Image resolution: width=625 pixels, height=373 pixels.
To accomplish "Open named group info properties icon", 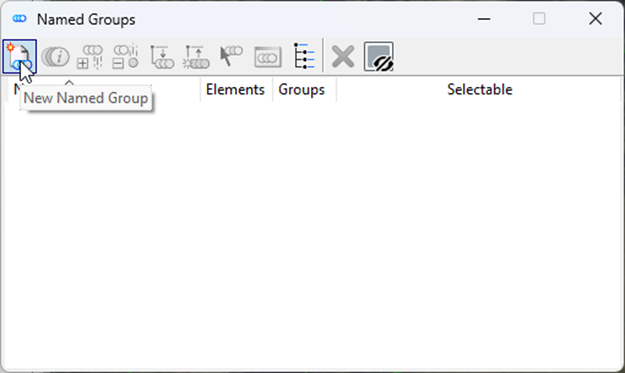I will coord(55,57).
